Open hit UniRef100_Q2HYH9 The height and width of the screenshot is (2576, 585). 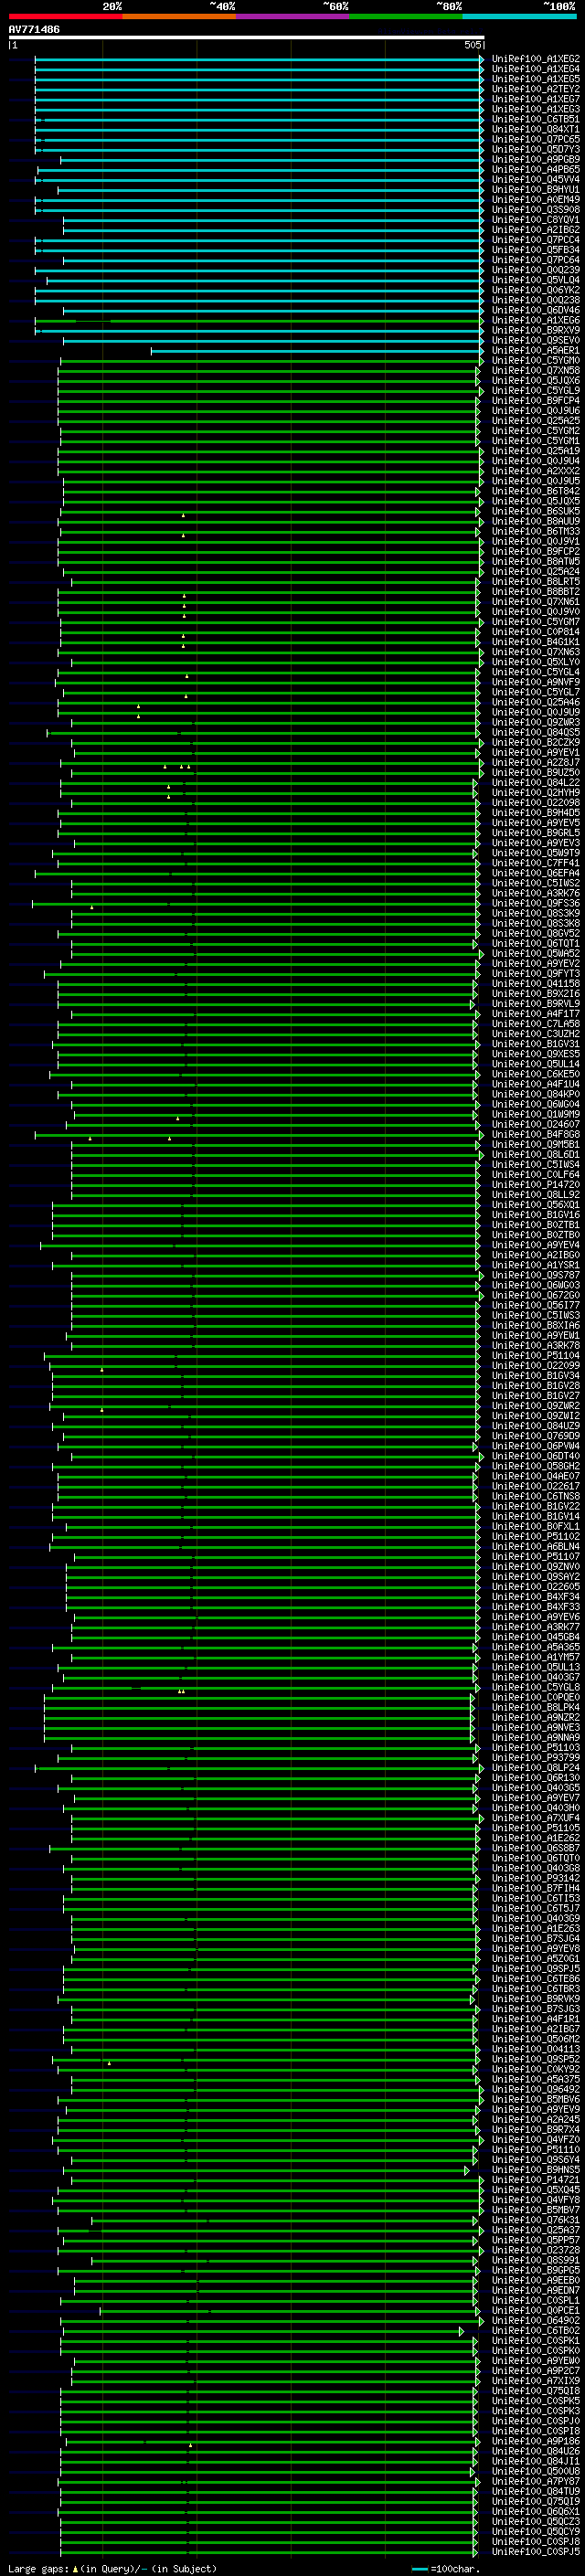click(536, 792)
